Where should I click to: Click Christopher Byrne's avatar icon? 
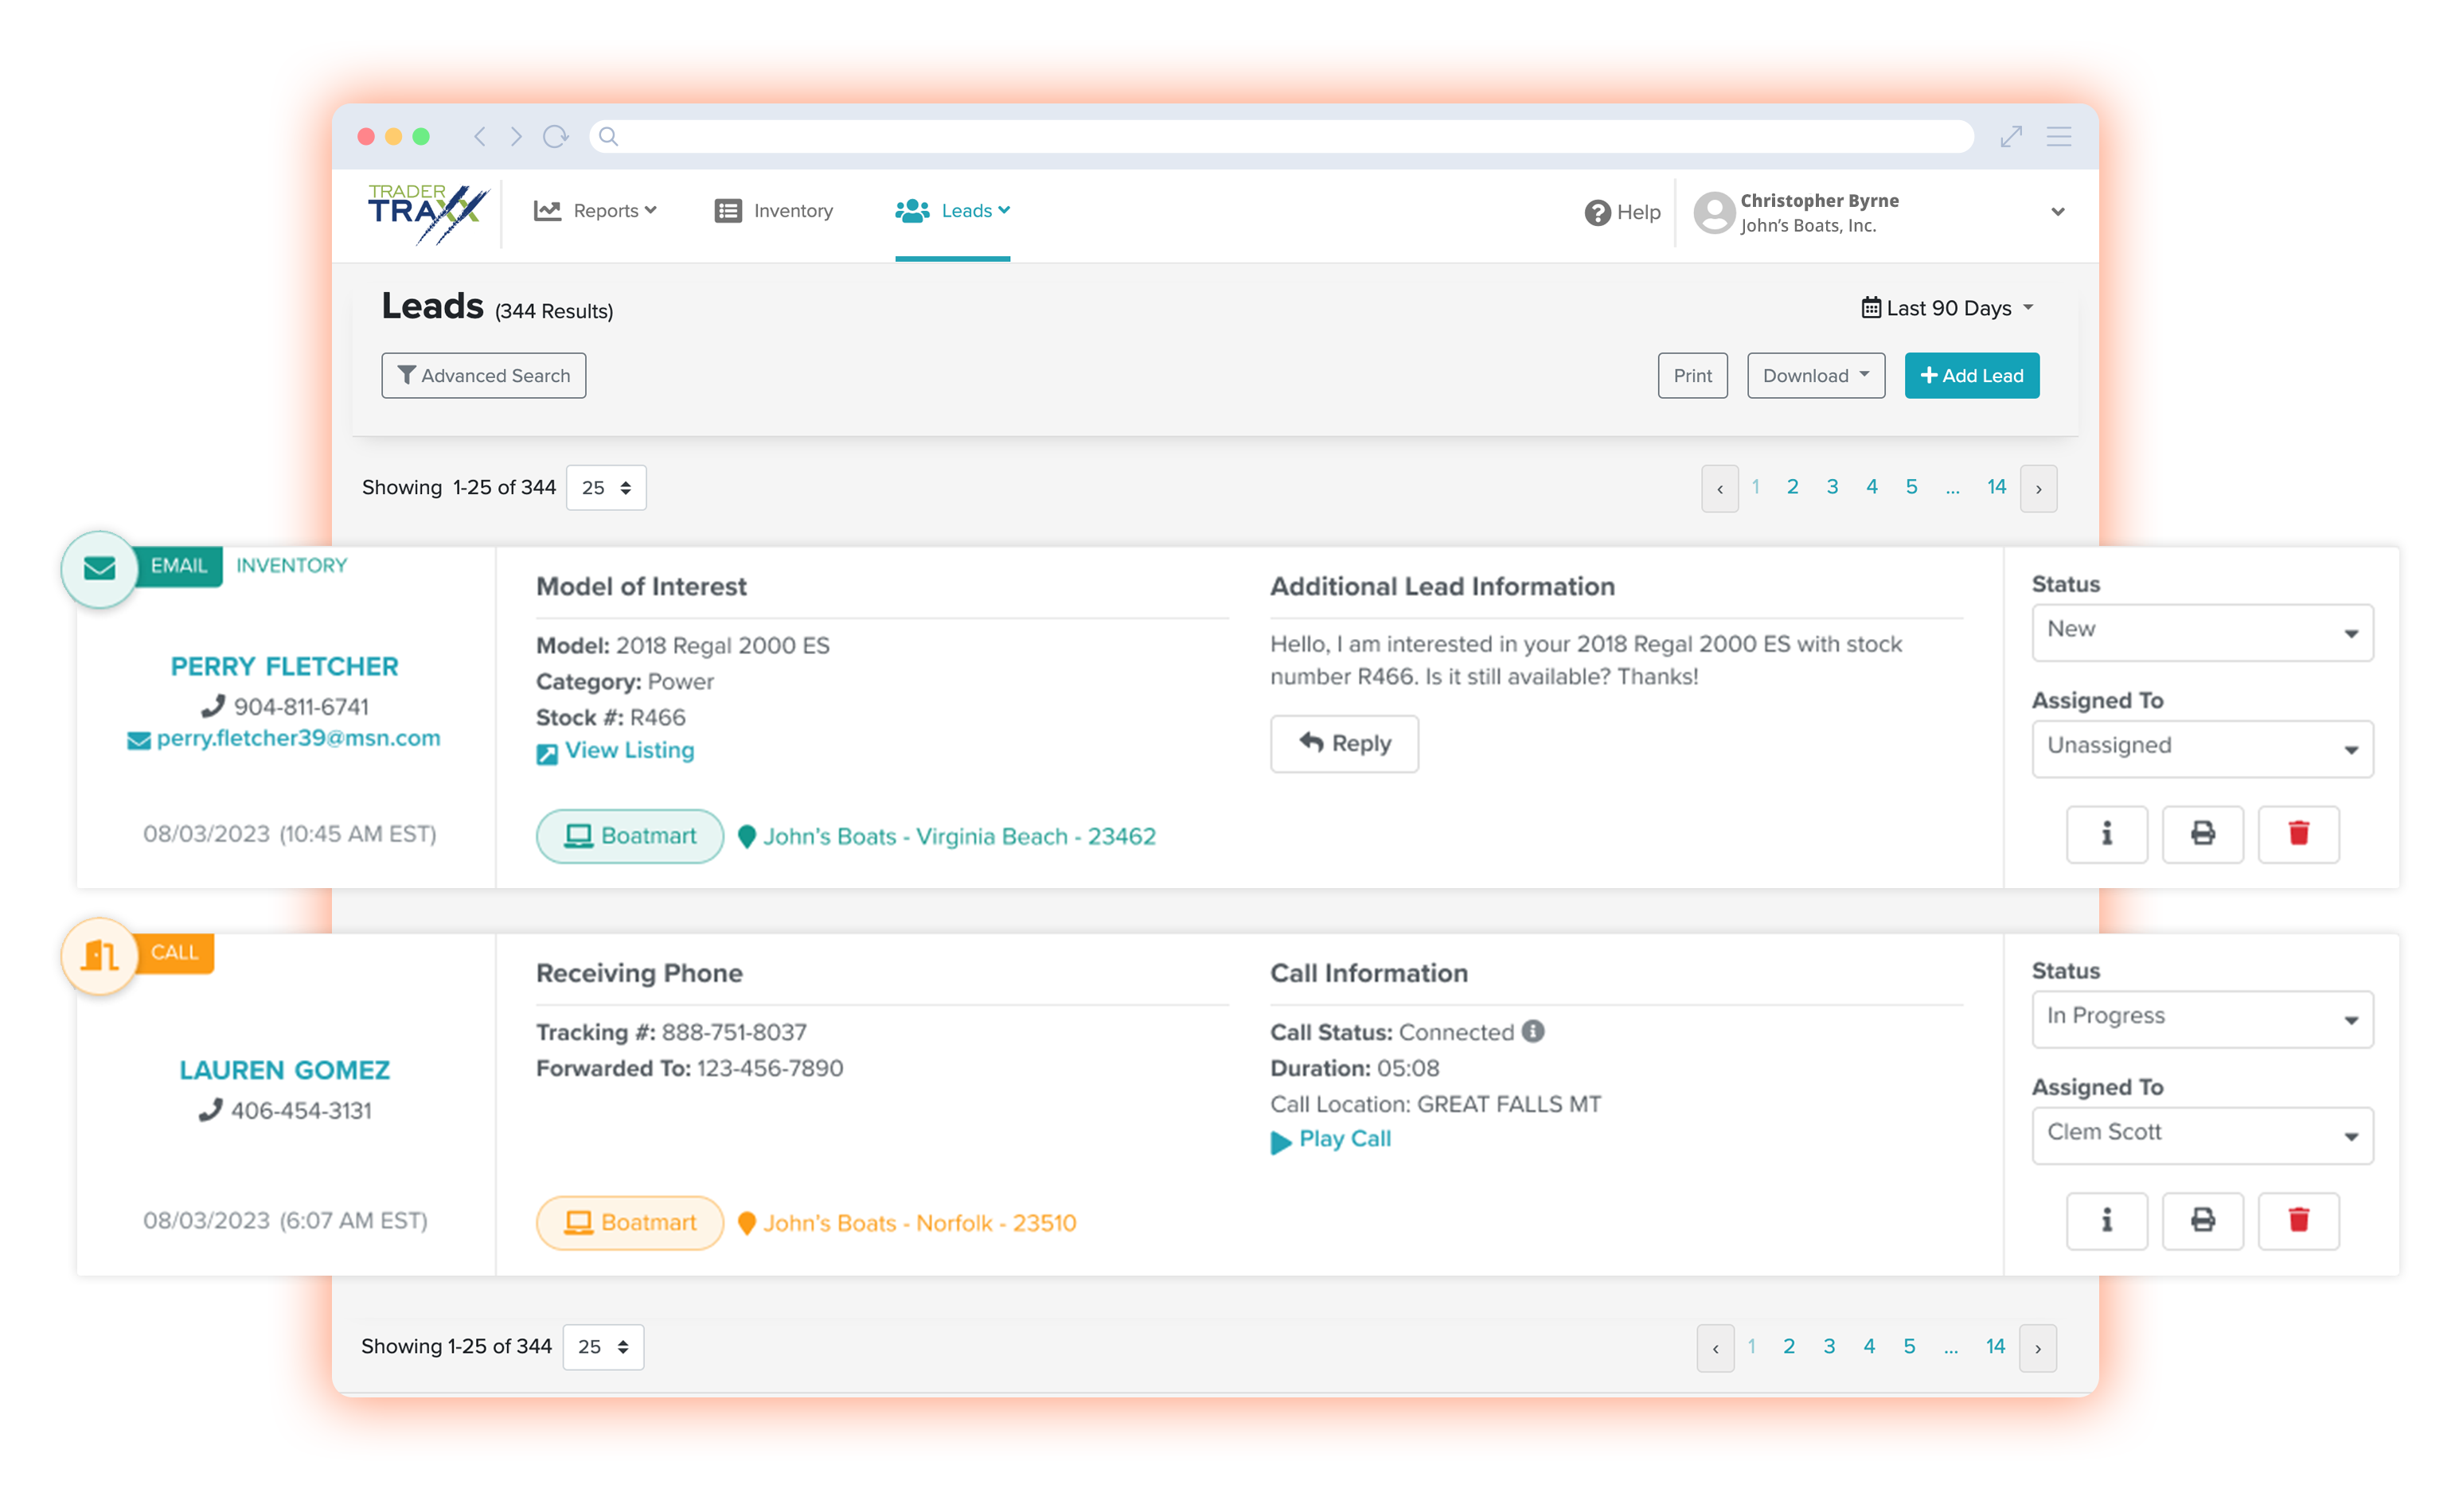tap(1713, 212)
